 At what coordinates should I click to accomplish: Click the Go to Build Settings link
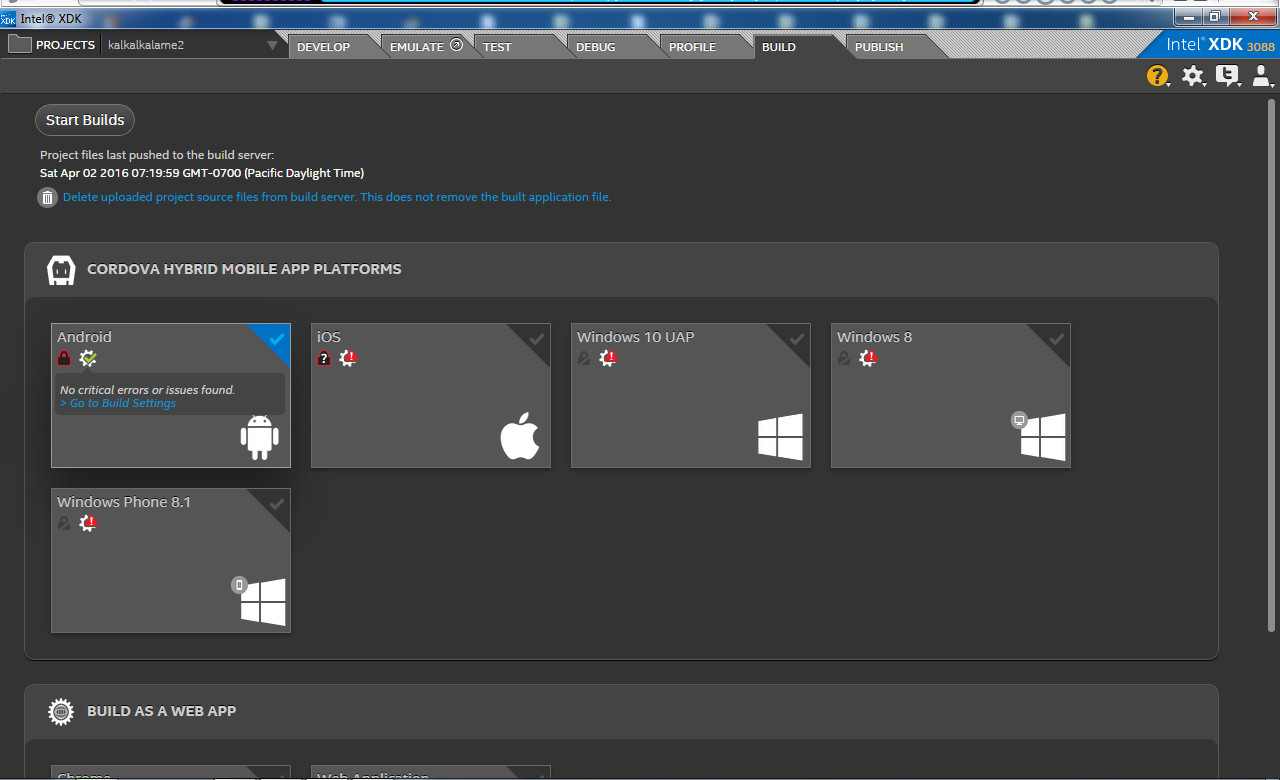pyautogui.click(x=118, y=403)
